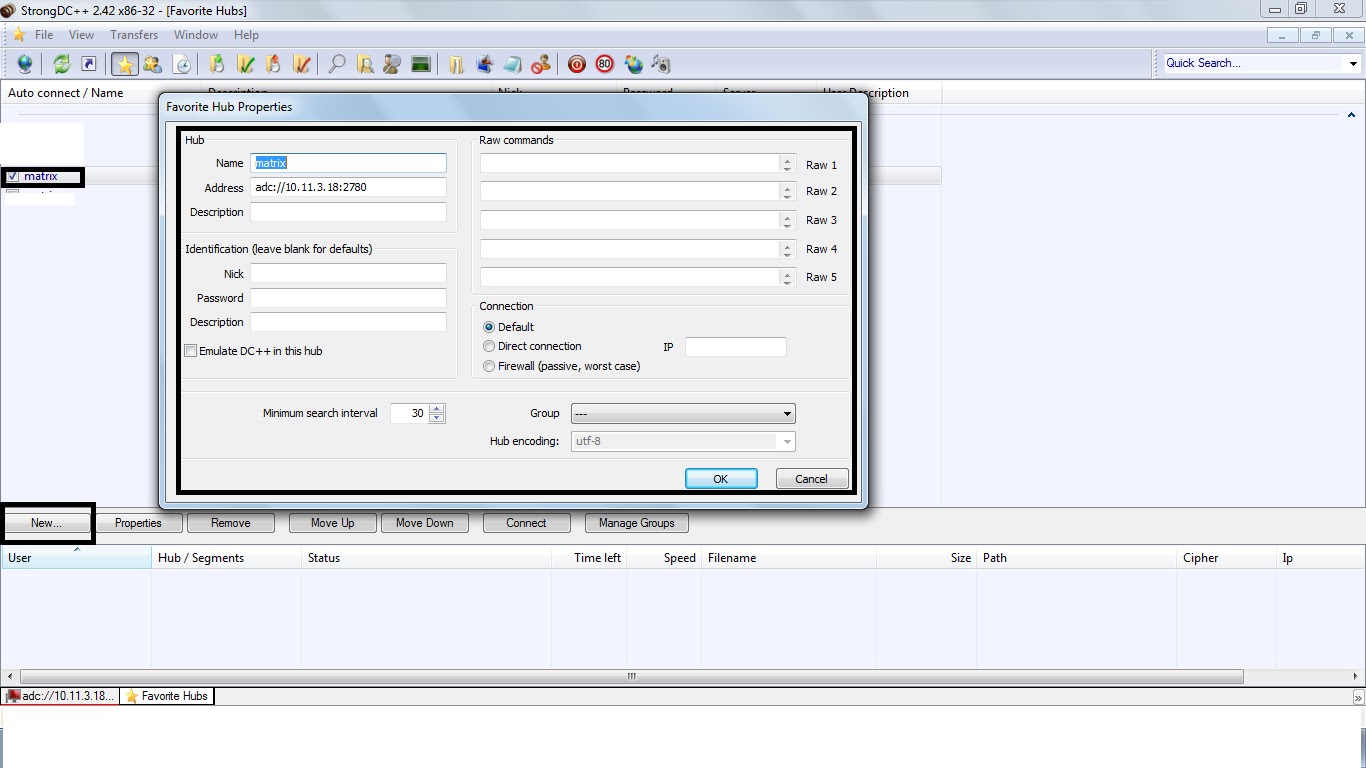The height and width of the screenshot is (768, 1366).
Task: Enable Emulate DC++ in this hub
Action: pyautogui.click(x=190, y=351)
